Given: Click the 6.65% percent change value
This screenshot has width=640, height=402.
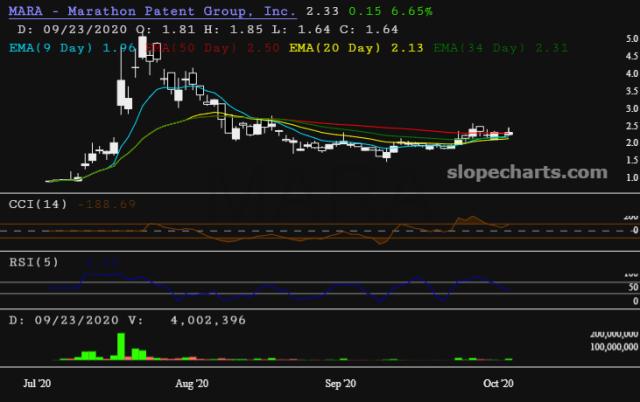Looking at the screenshot, I should 385,10.
